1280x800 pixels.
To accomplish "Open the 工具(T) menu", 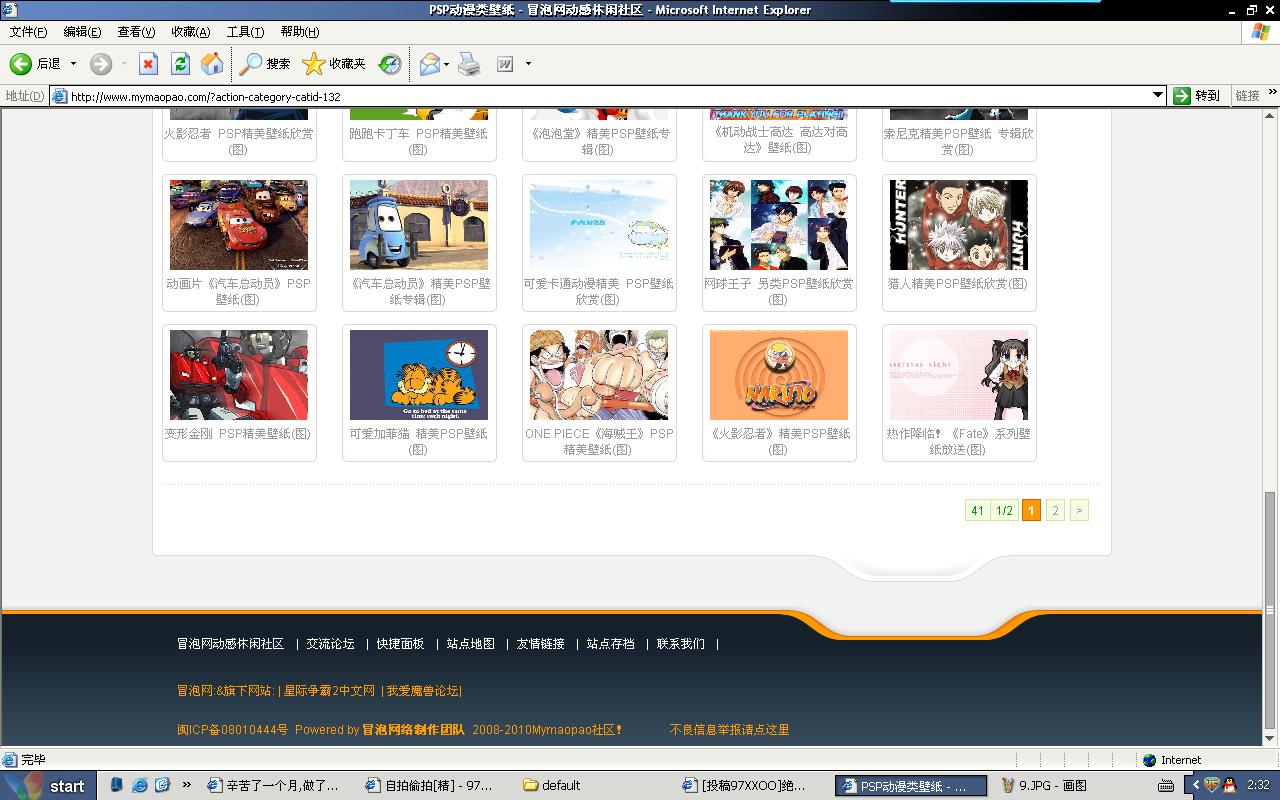I will pos(245,32).
